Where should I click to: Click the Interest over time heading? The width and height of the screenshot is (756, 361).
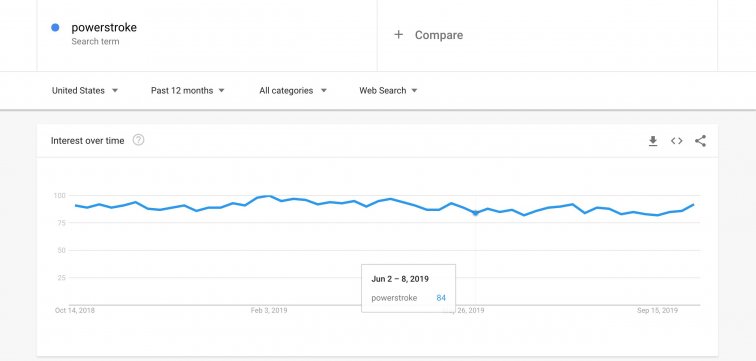click(x=87, y=141)
